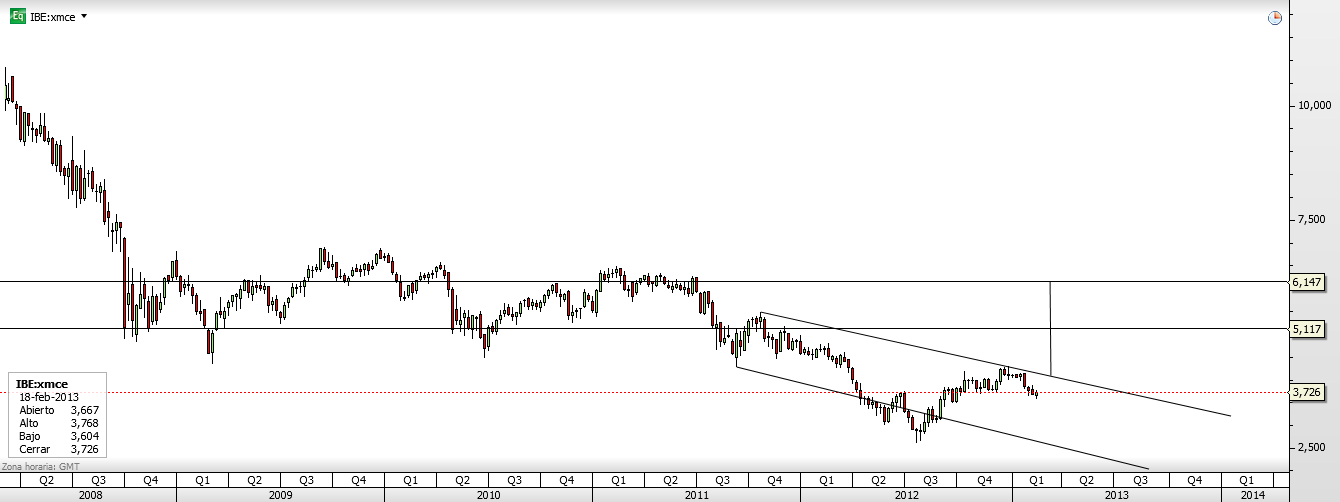Click the 10,000 price axis value
Image resolution: width=1340 pixels, height=502 pixels.
(1313, 105)
